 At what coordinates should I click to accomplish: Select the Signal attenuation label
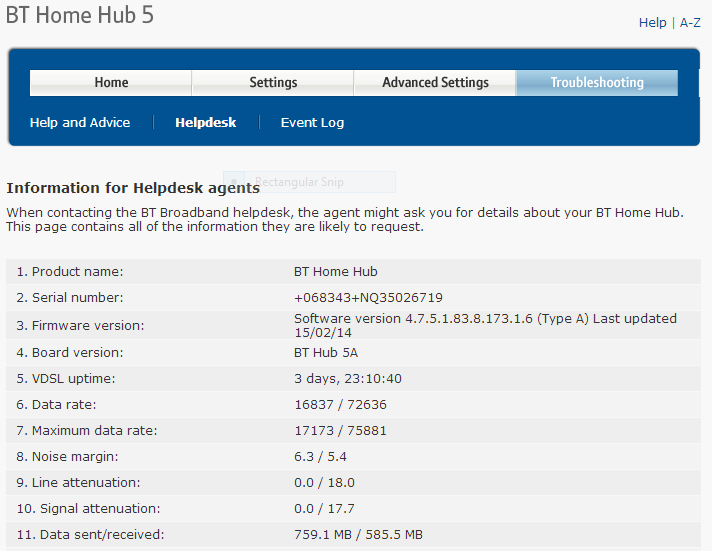click(89, 508)
